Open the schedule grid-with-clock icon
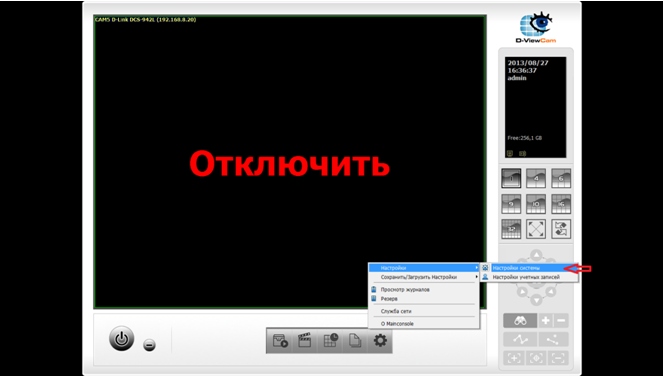 click(x=330, y=340)
